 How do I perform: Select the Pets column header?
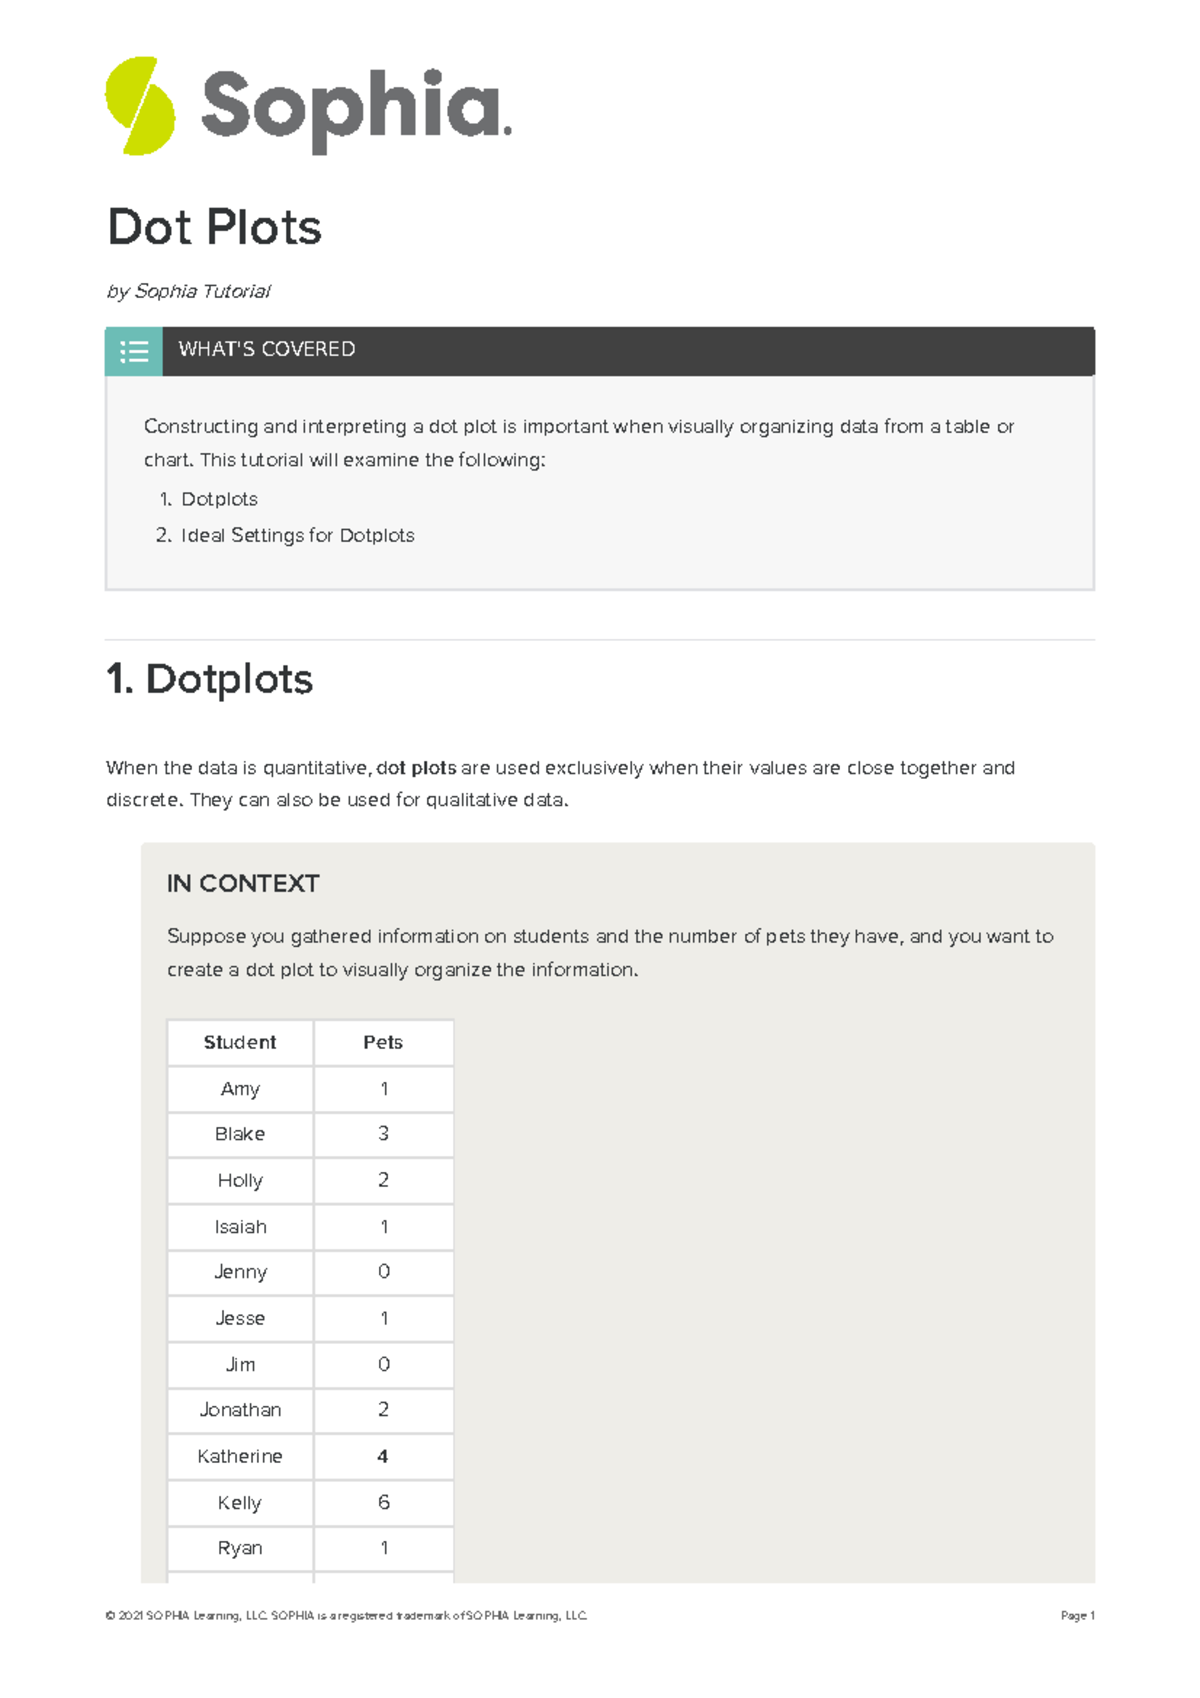click(383, 1042)
